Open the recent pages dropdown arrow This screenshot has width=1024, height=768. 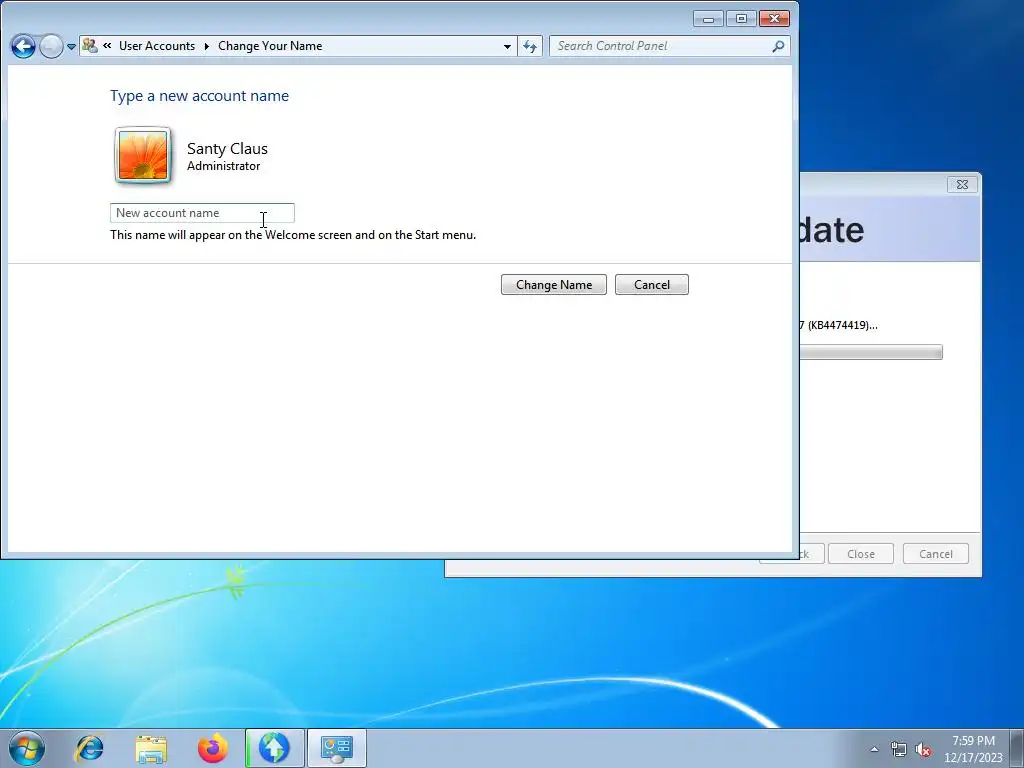71,47
